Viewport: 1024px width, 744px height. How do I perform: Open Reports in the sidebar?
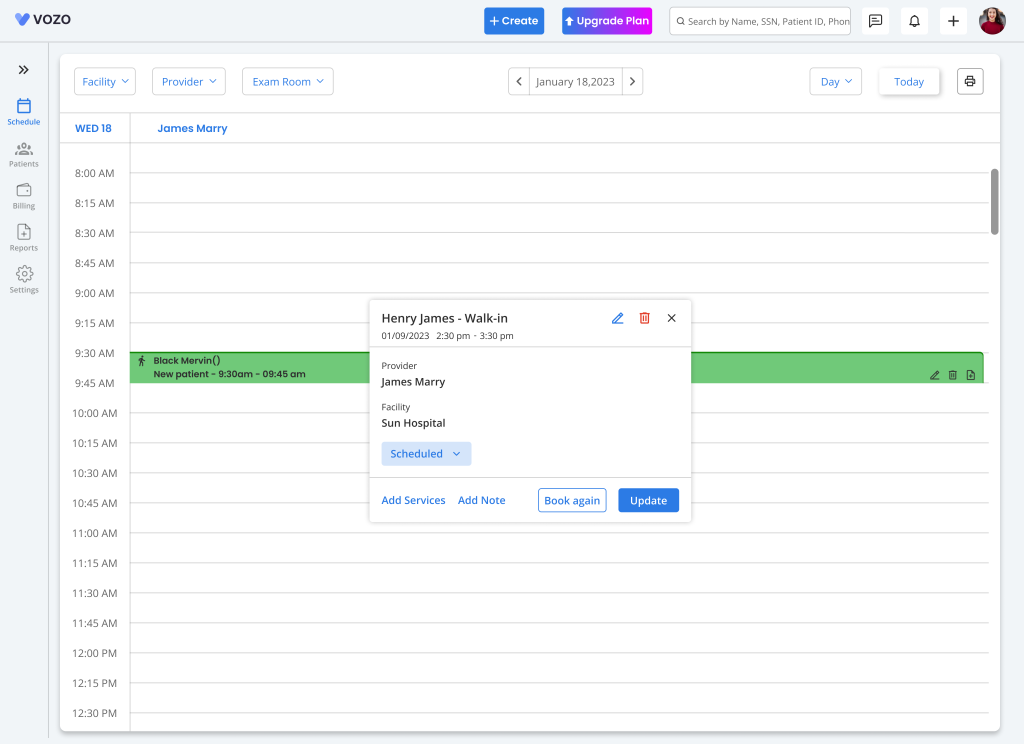(x=24, y=238)
